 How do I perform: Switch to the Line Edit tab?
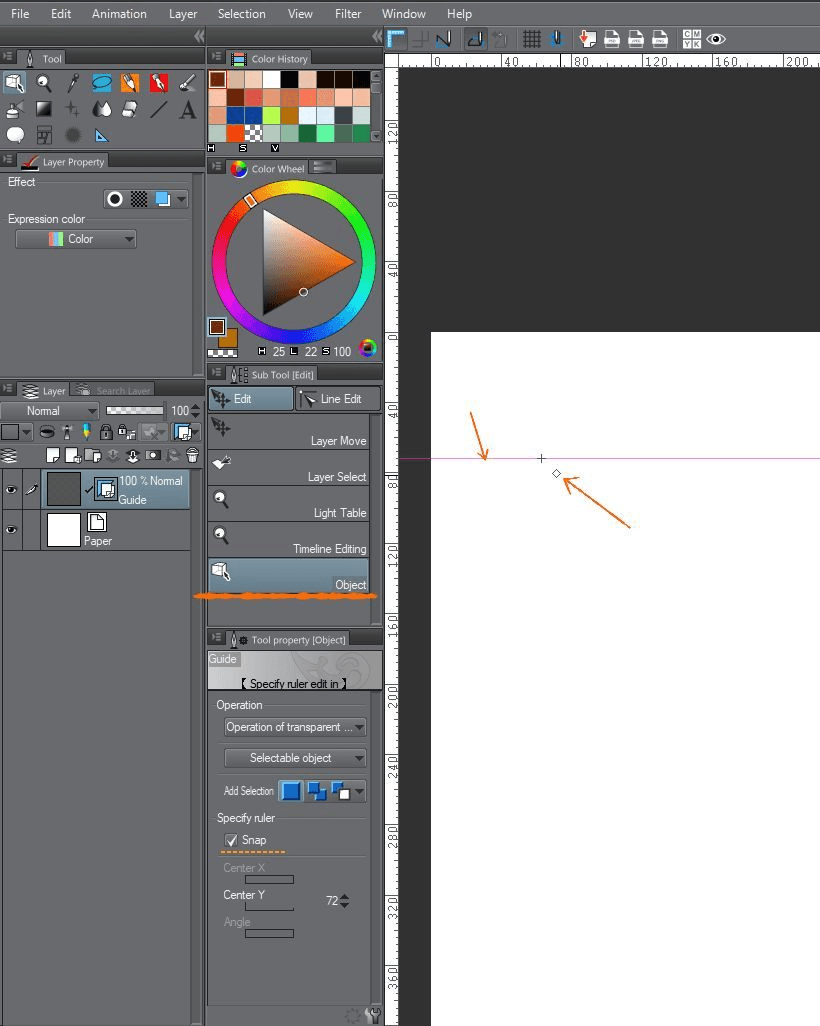(338, 399)
